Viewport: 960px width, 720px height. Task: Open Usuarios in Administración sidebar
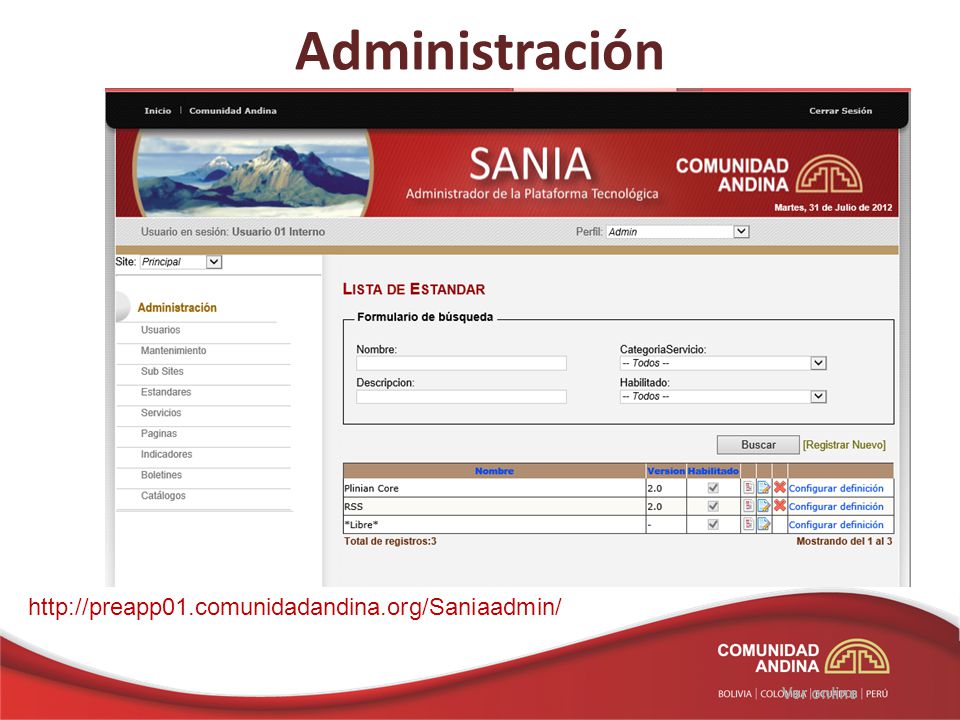(160, 329)
